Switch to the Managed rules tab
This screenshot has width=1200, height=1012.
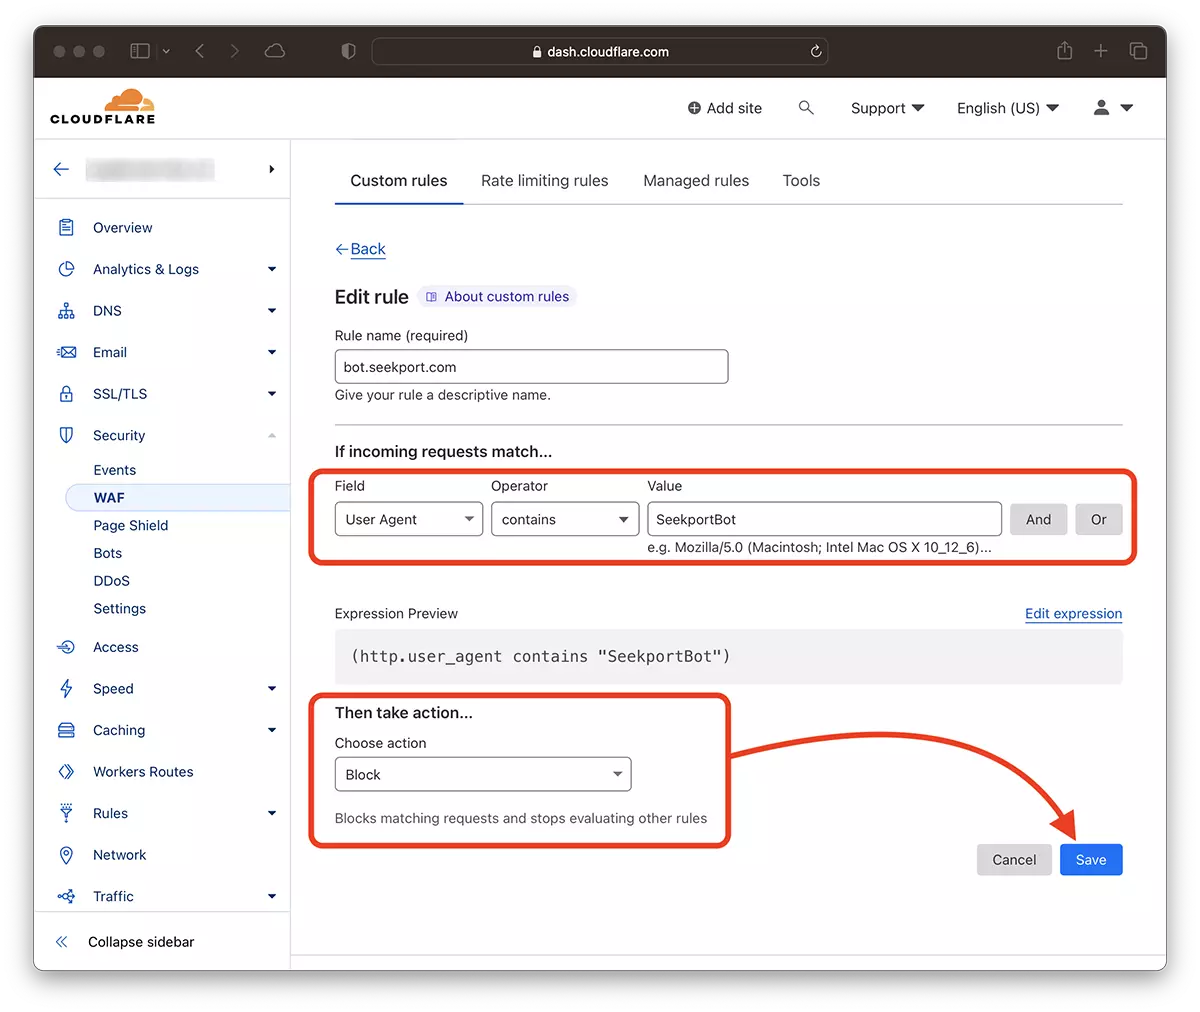click(x=696, y=181)
